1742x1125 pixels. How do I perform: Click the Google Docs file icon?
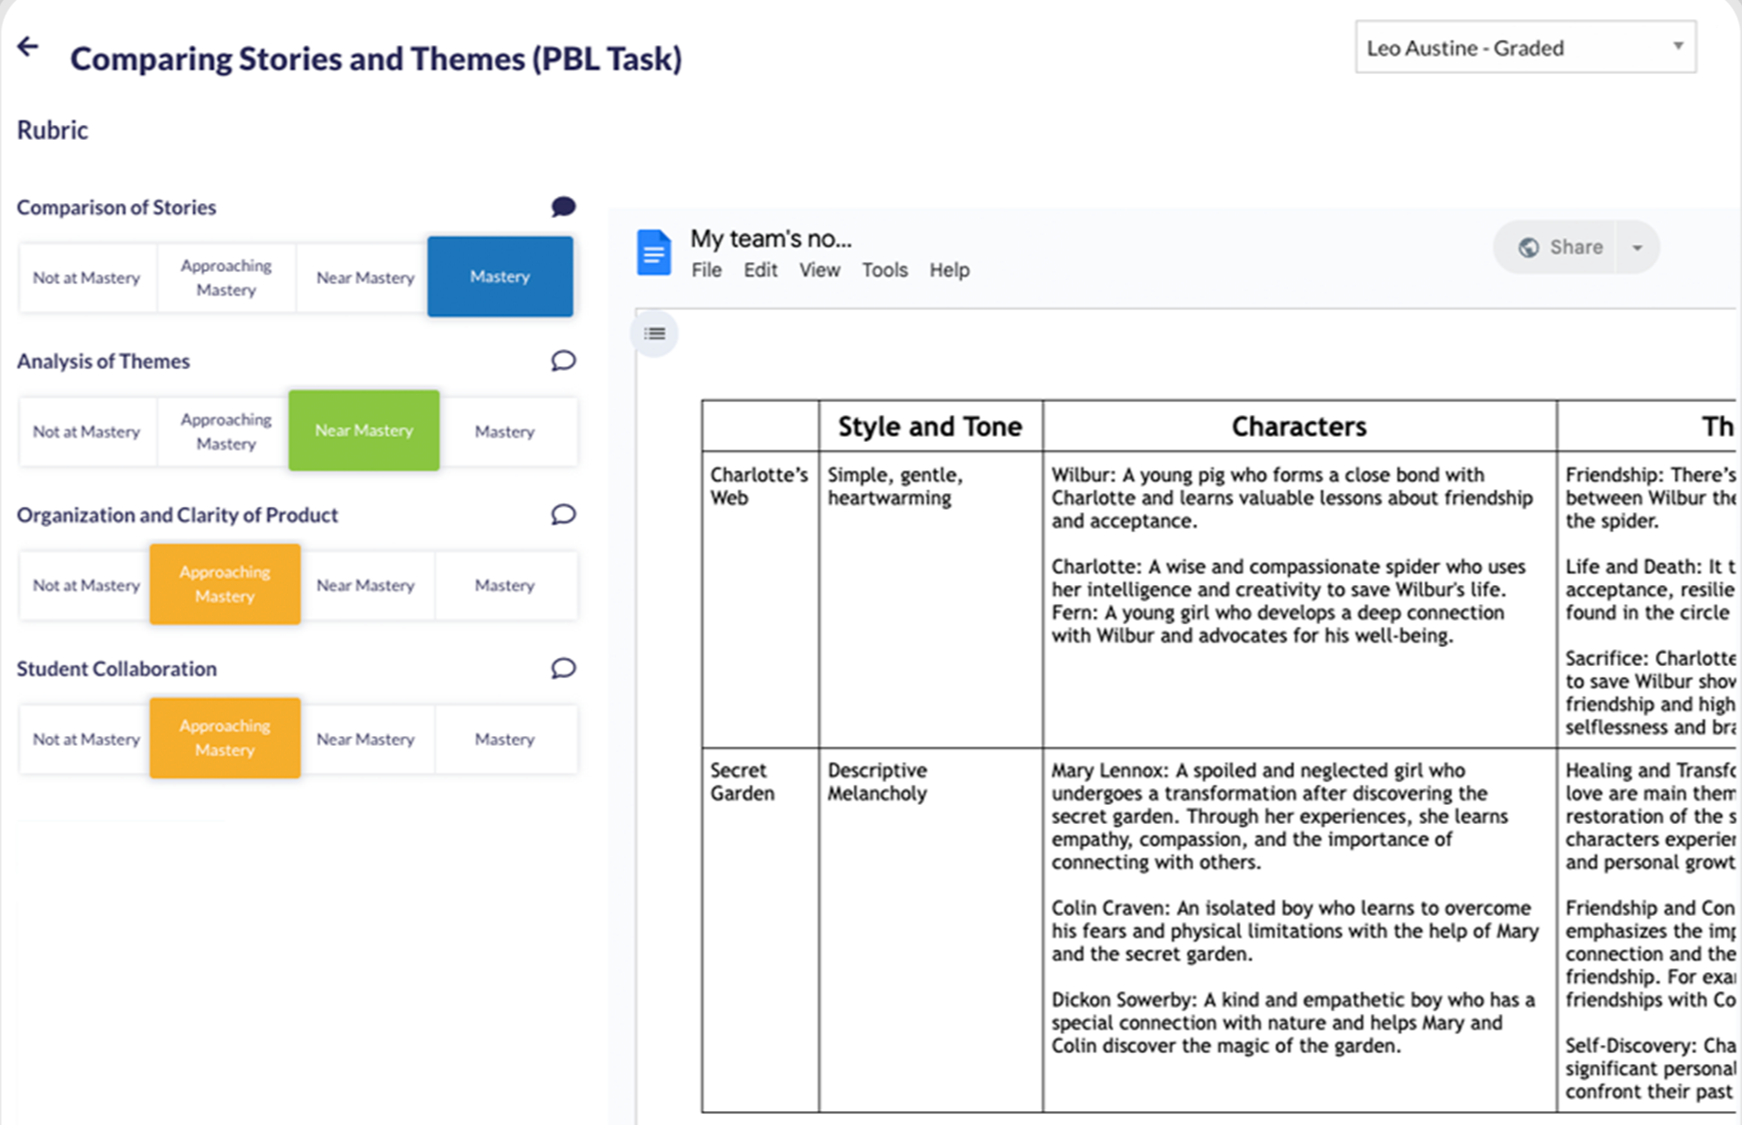(x=654, y=252)
